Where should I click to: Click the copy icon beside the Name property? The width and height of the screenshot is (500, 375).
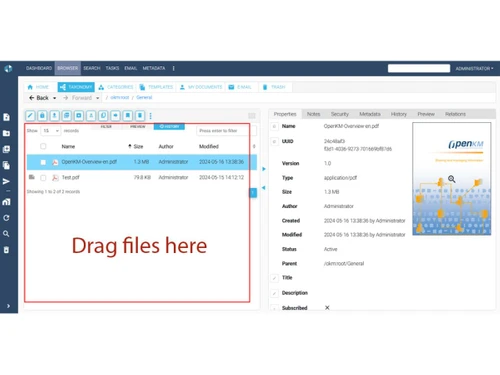[274, 126]
